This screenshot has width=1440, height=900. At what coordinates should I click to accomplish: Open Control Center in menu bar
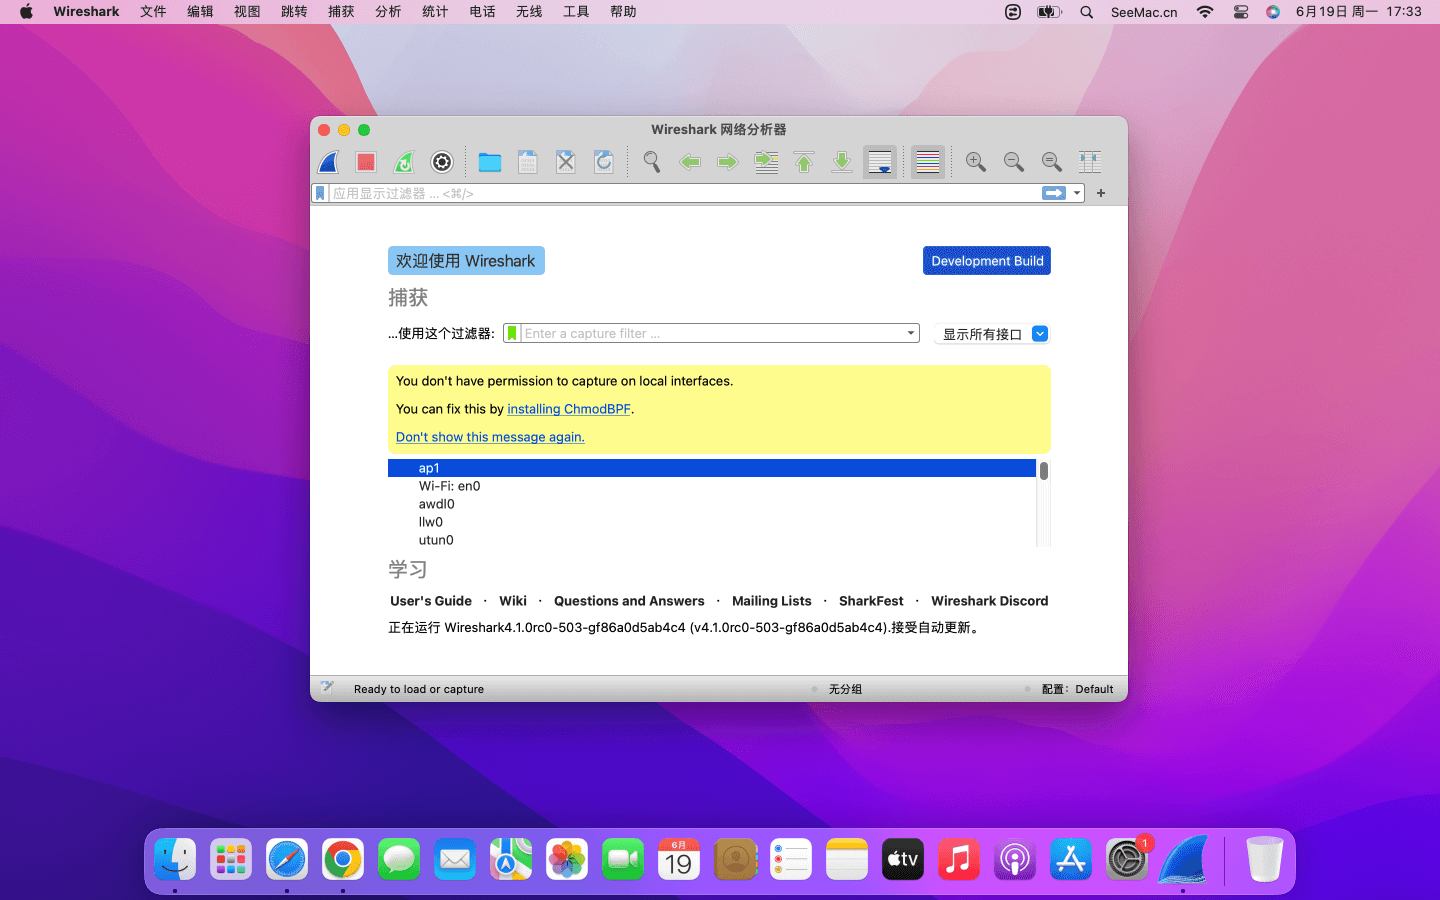[1241, 12]
